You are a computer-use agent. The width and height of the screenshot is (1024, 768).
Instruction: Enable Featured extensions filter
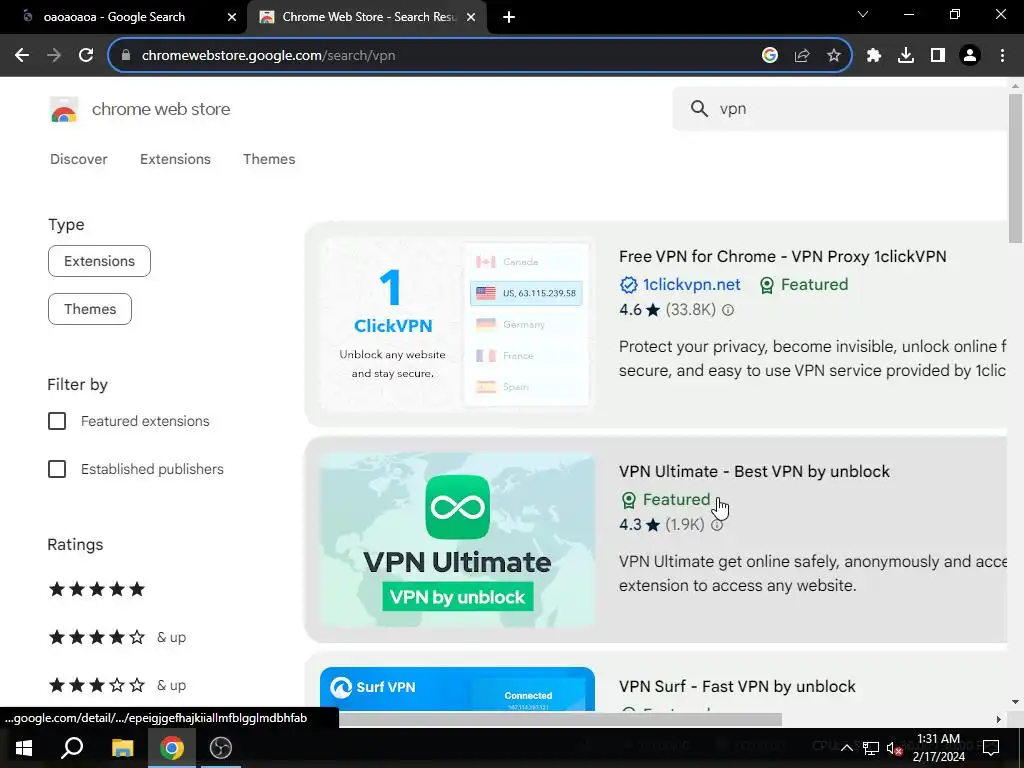point(57,421)
